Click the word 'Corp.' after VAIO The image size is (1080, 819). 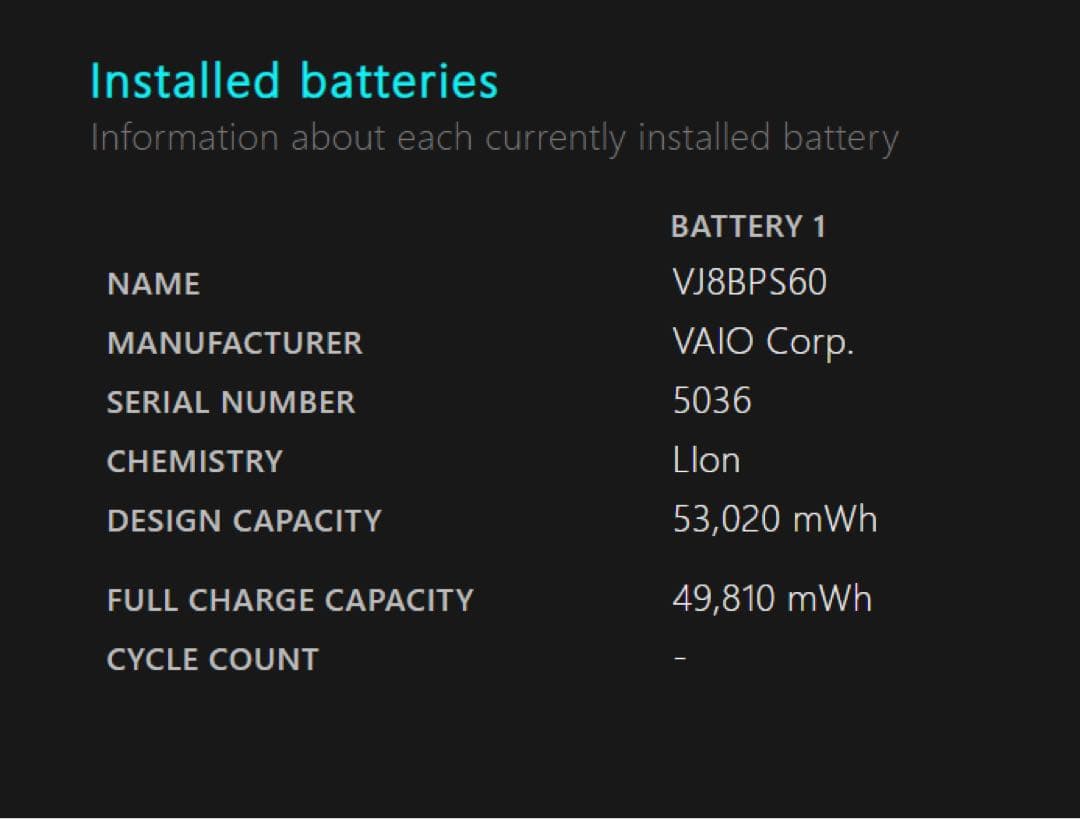tap(810, 343)
